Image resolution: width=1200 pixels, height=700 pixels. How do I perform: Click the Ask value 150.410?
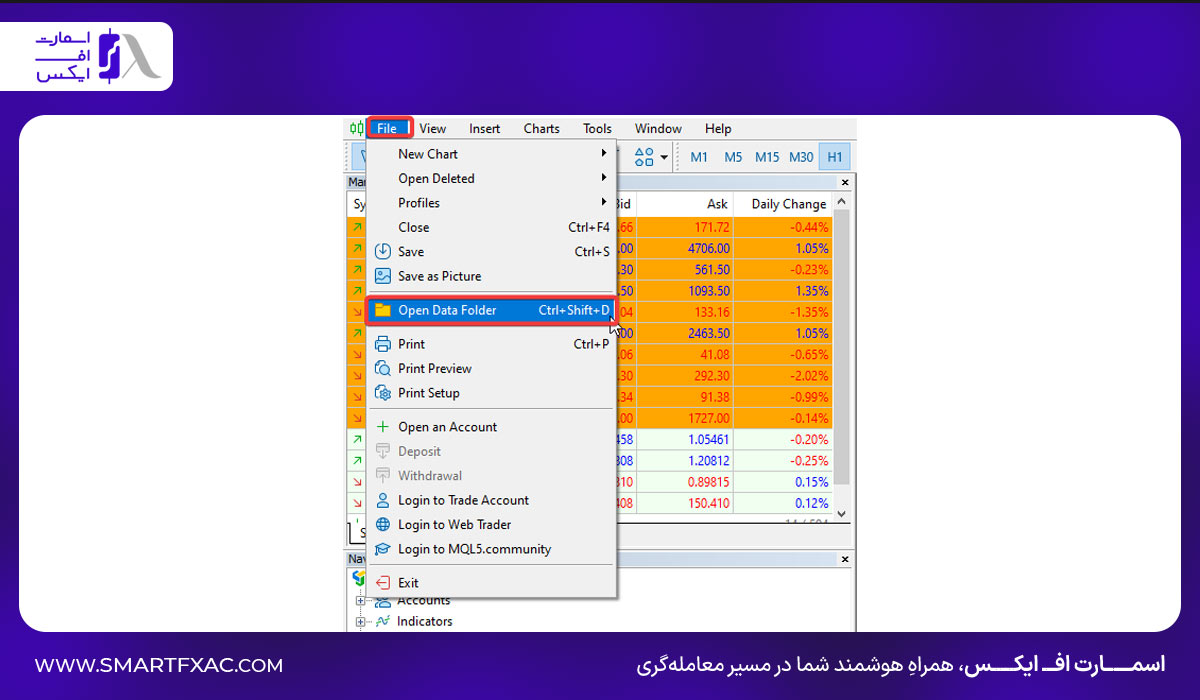click(x=708, y=503)
